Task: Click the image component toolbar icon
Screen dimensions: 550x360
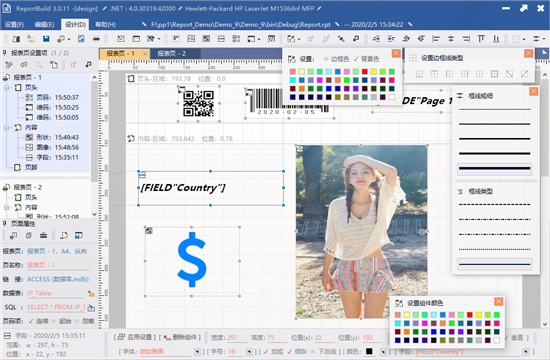Action: (191, 39)
